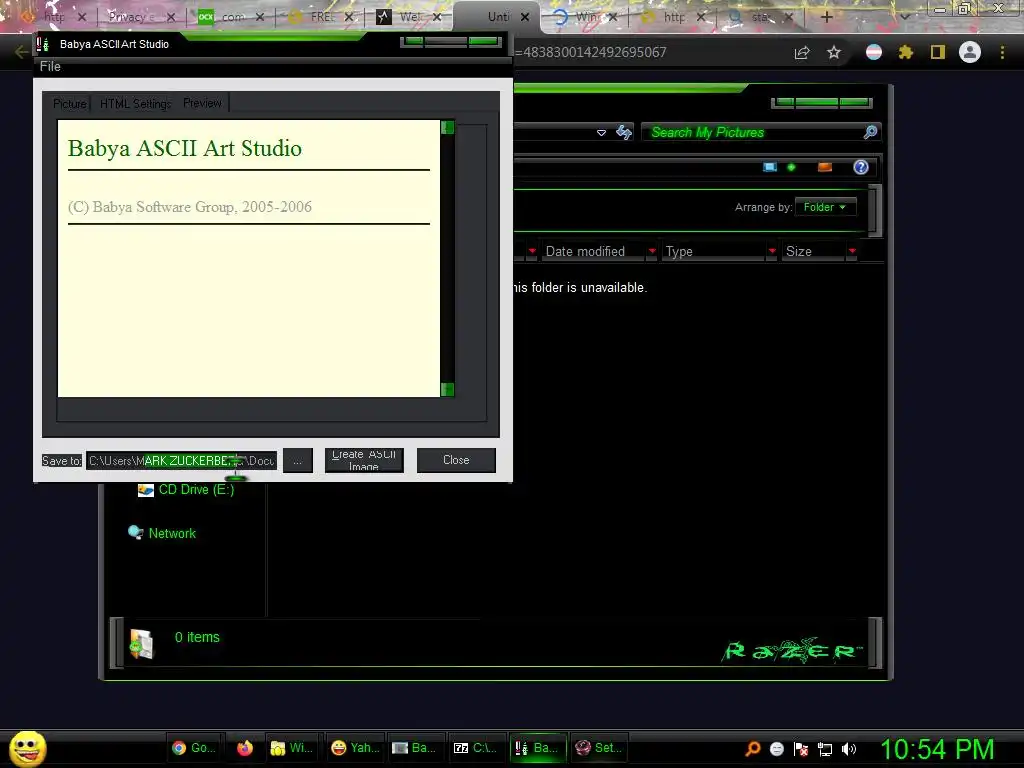Click the orange preview pane icon in Explorer toolbar
This screenshot has height=768, width=1024.
[x=825, y=167]
